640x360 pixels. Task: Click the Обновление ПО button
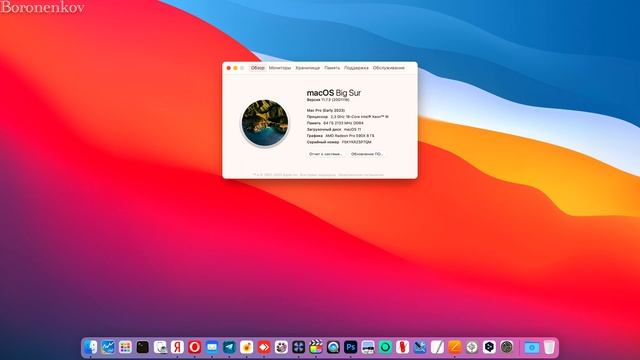tap(367, 154)
